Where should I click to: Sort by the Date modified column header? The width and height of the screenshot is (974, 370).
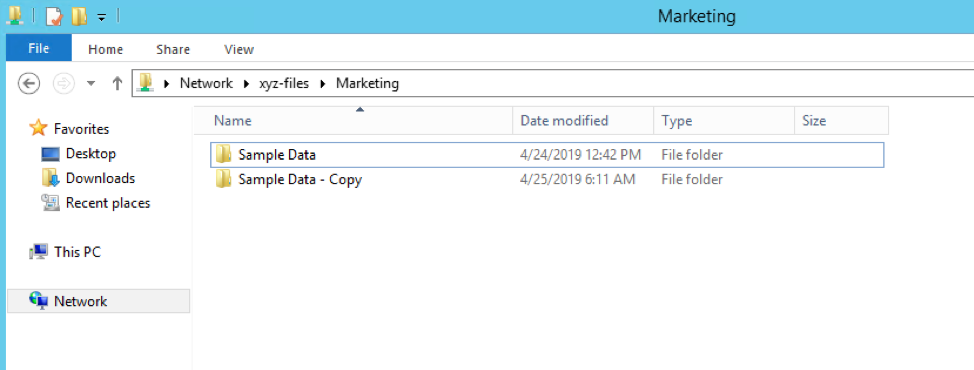pos(583,120)
